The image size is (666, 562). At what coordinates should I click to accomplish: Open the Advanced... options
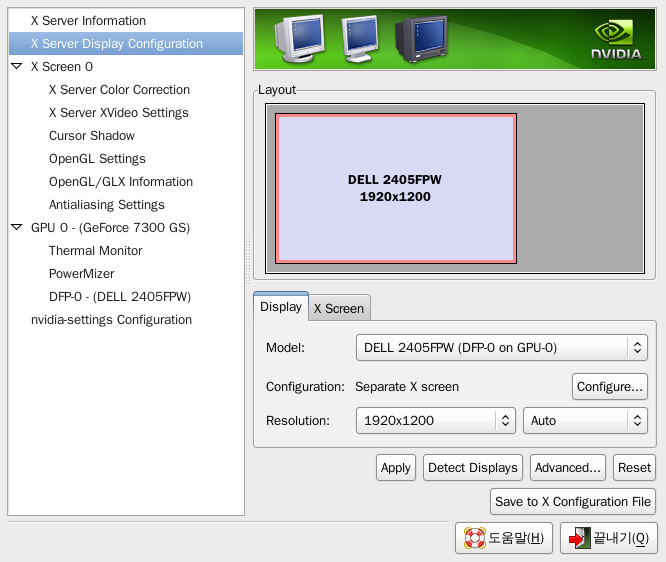coord(567,468)
